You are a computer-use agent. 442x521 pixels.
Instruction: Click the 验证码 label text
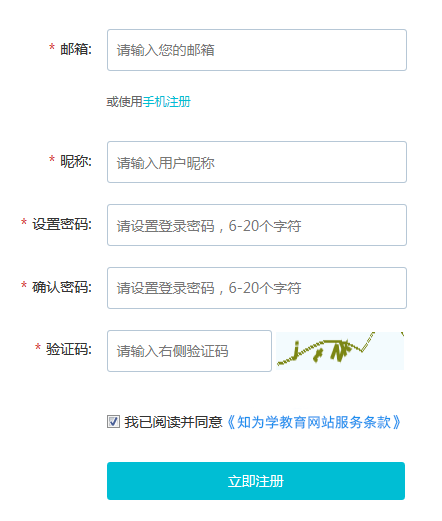click(69, 349)
